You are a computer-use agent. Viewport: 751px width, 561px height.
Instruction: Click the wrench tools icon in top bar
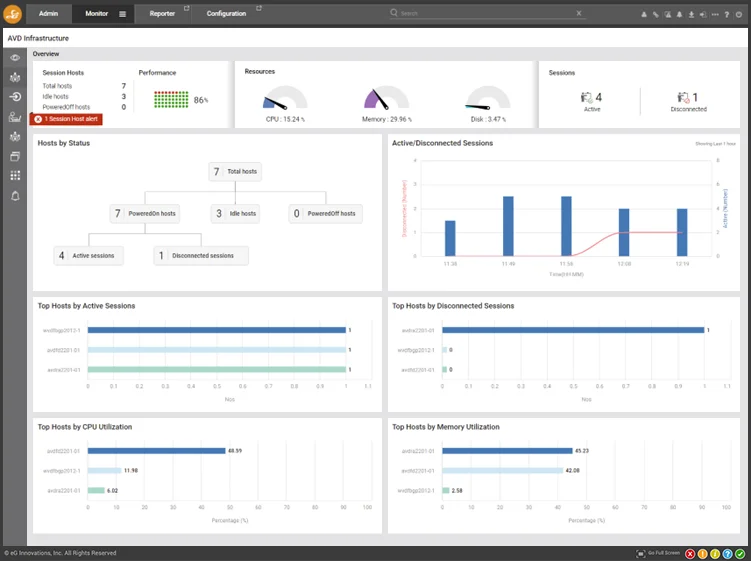click(x=656, y=14)
